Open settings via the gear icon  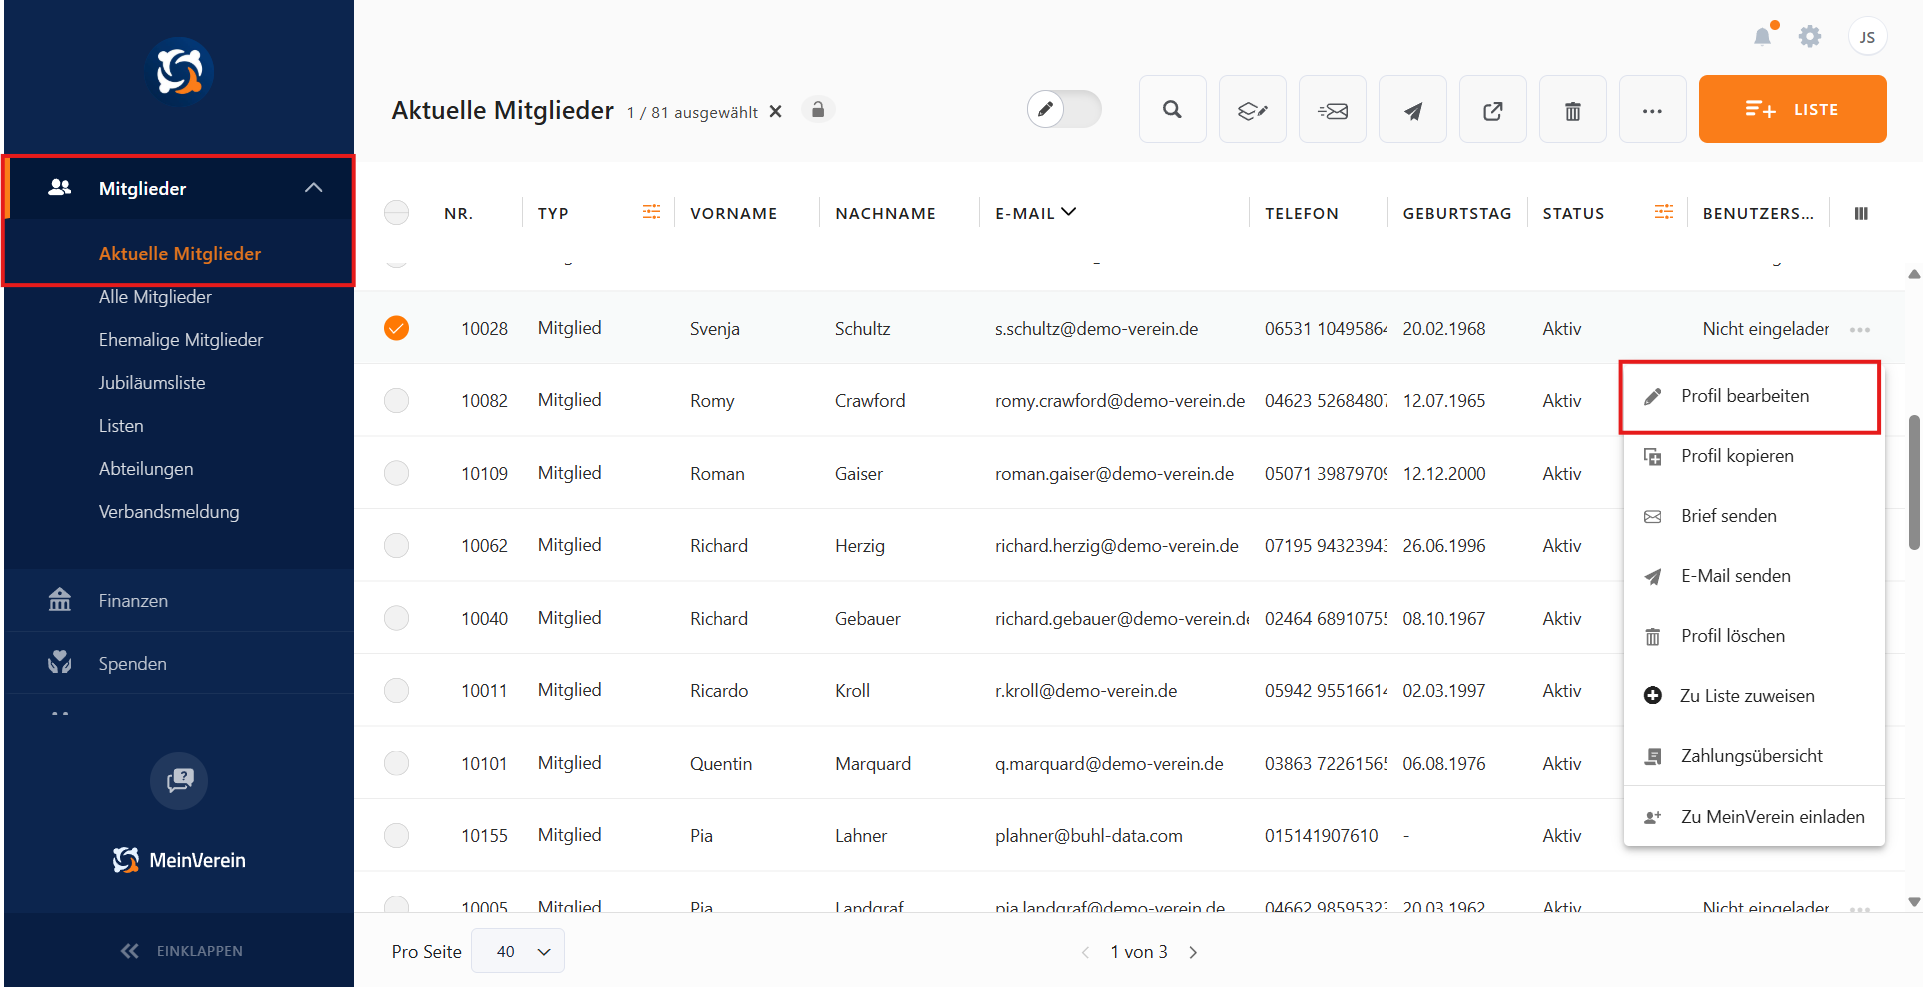point(1809,37)
